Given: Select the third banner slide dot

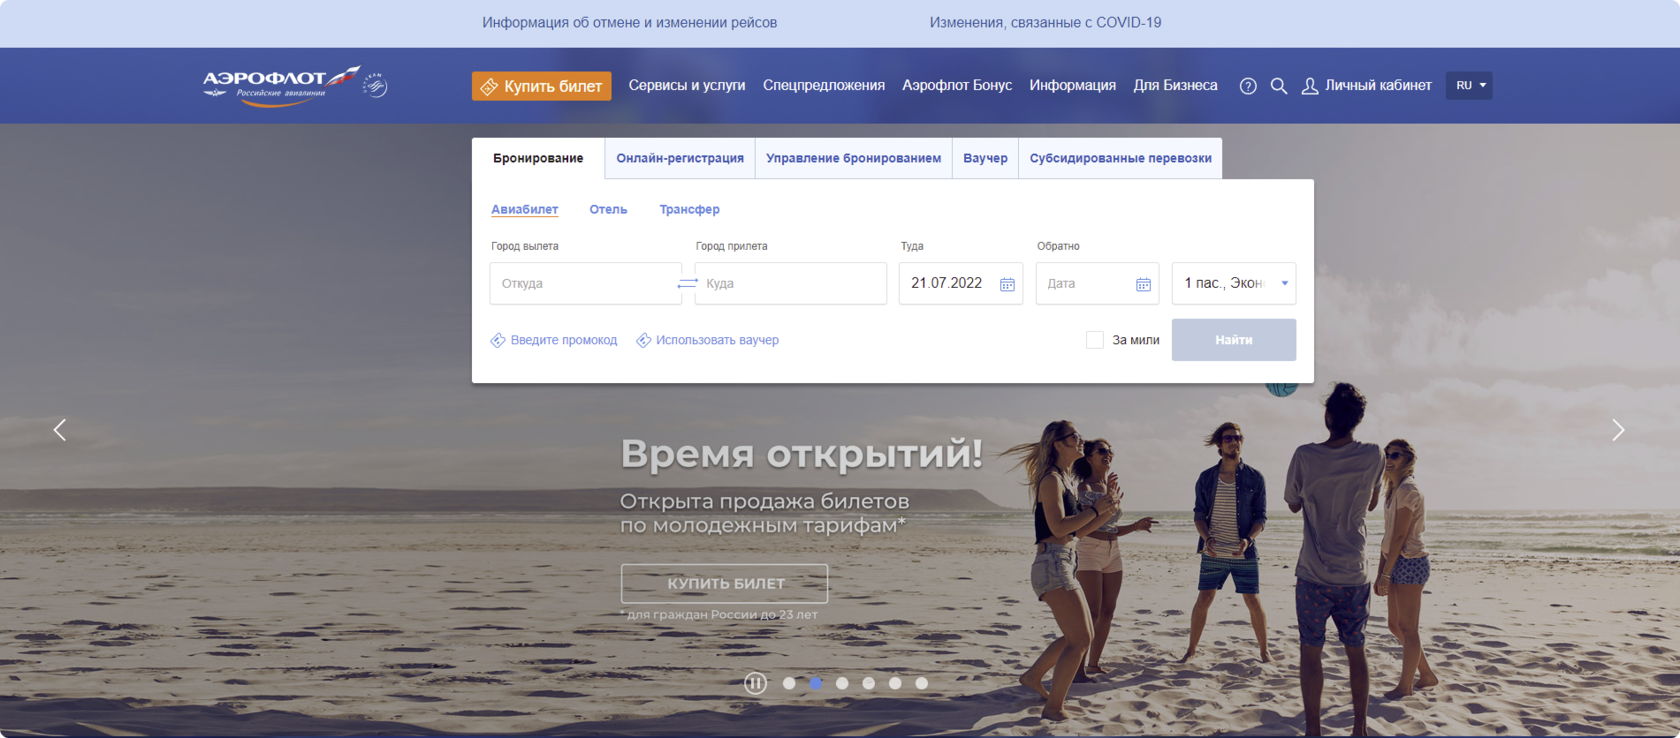Looking at the screenshot, I should tap(842, 684).
